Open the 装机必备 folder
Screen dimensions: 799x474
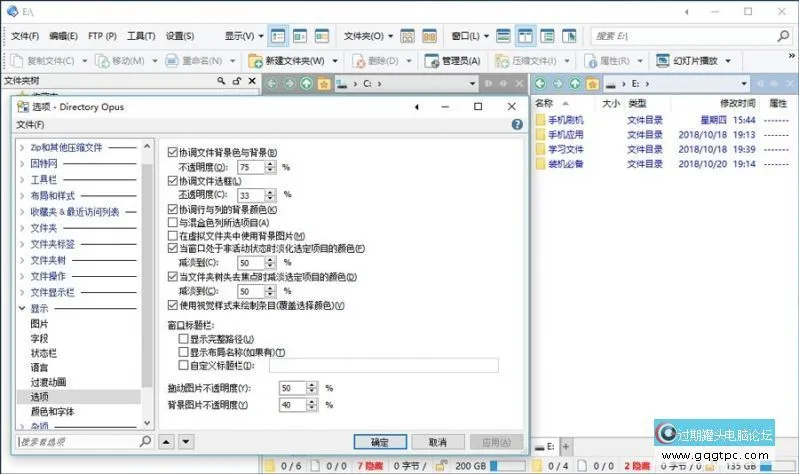[566, 165]
